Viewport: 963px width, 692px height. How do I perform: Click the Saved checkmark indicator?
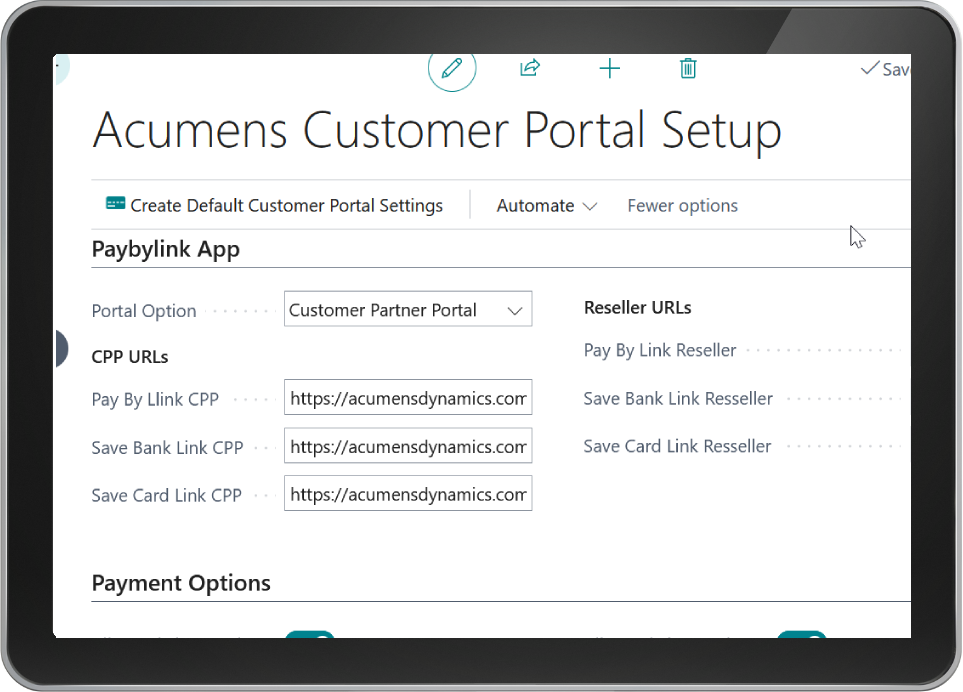pyautogui.click(x=885, y=69)
